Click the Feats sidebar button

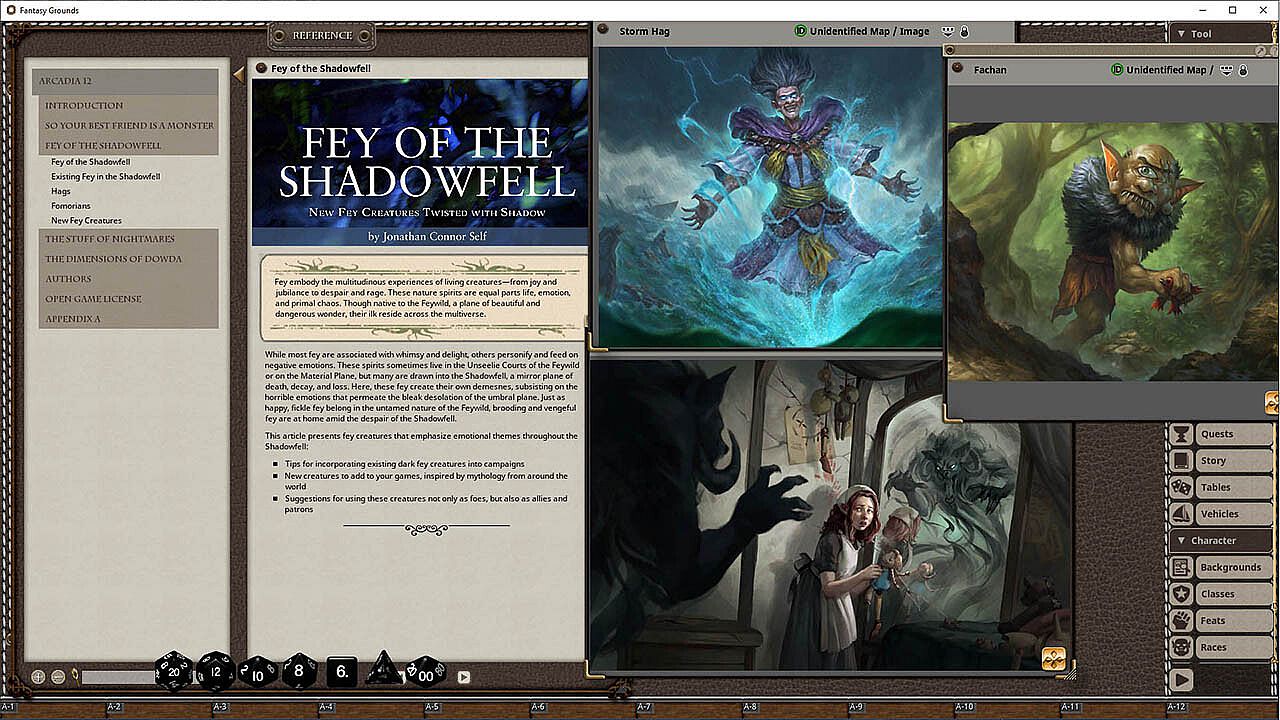coord(1233,621)
